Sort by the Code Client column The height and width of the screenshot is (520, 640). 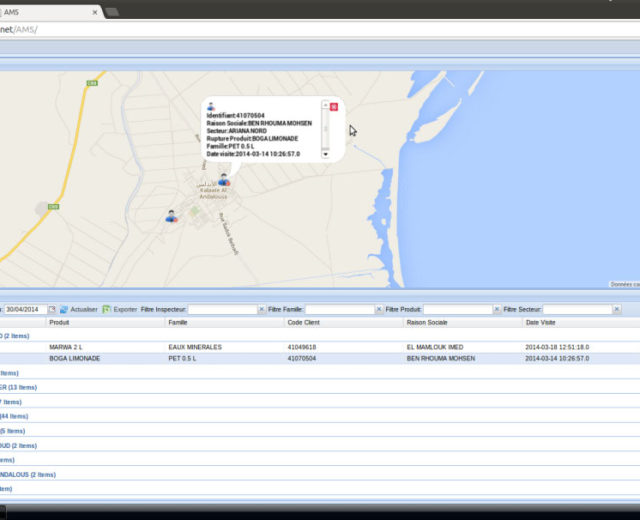tap(305, 323)
